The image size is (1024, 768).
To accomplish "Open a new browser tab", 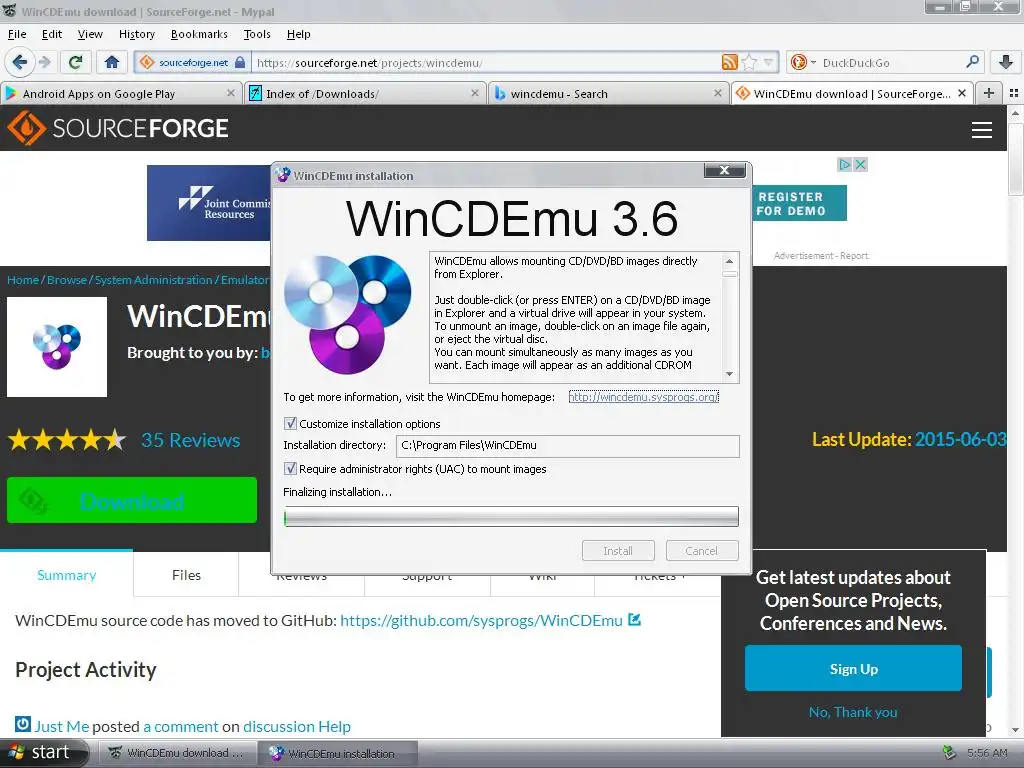I will [x=989, y=93].
